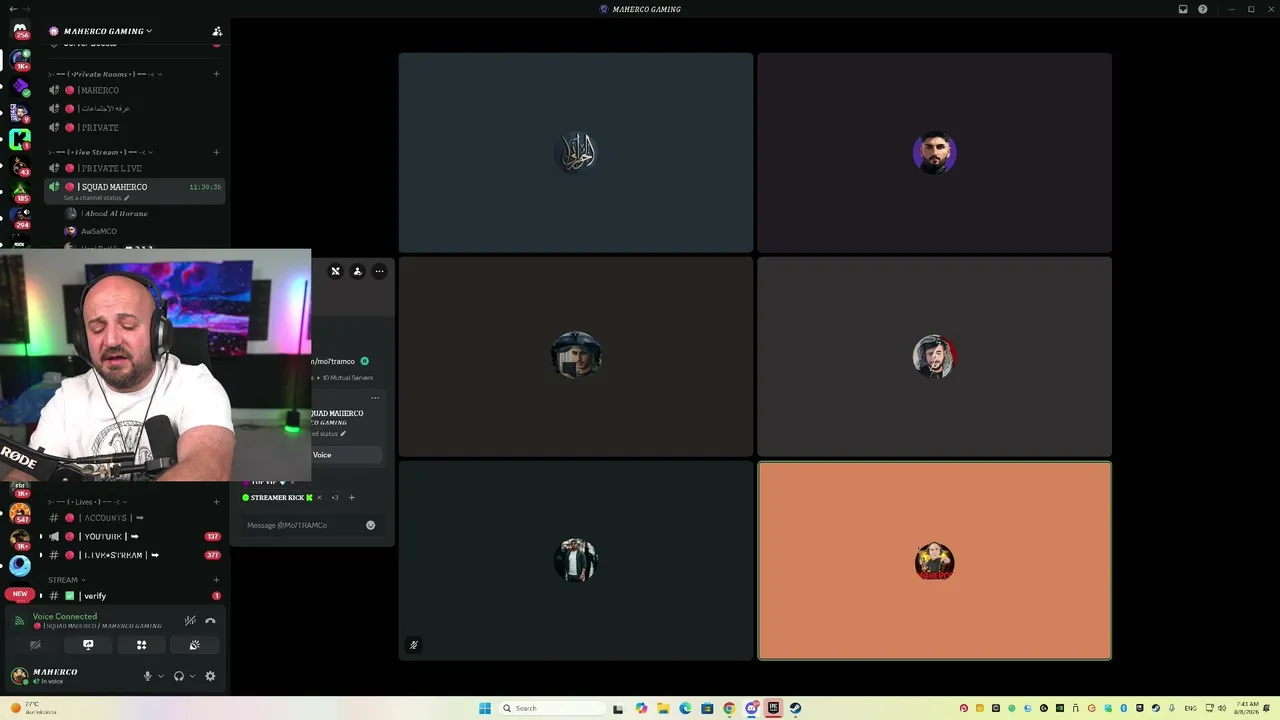Viewport: 1280px width, 720px height.
Task: Open ACCOUNTS text channel
Action: coord(134,518)
